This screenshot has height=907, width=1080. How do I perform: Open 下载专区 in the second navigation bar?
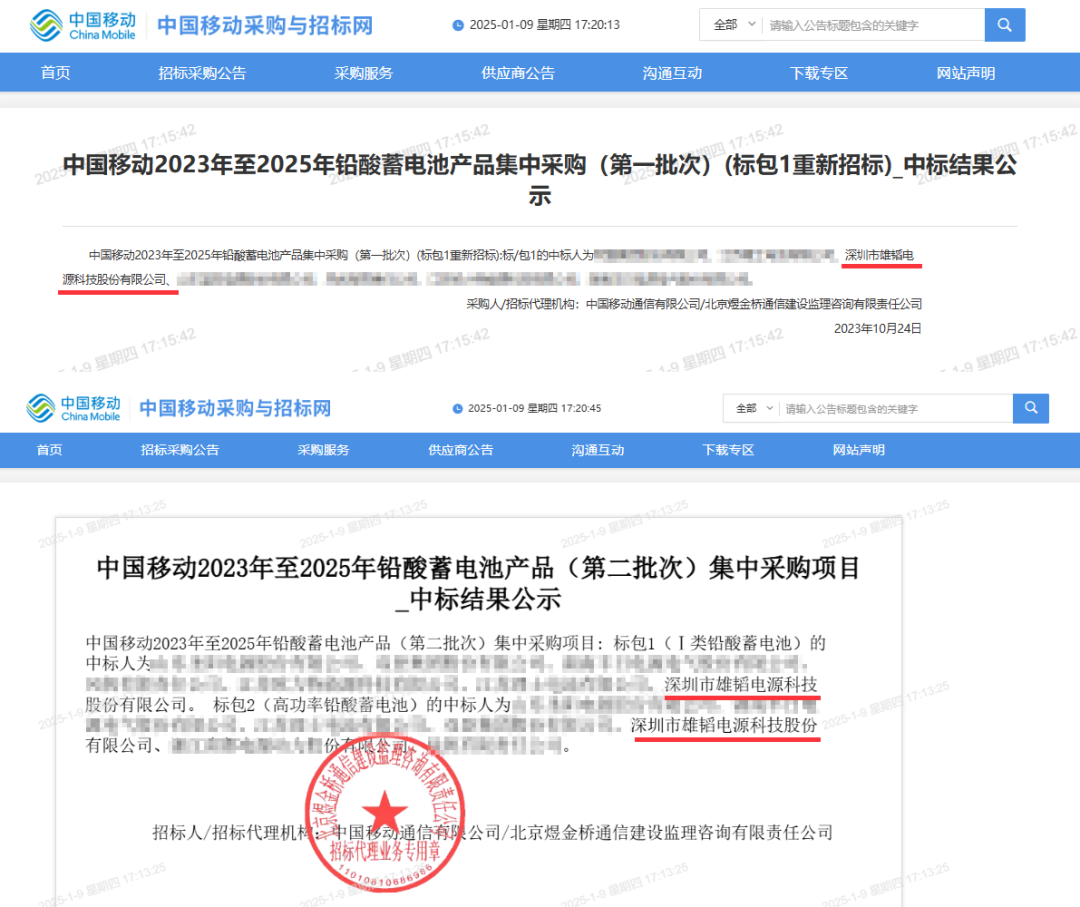pos(728,450)
